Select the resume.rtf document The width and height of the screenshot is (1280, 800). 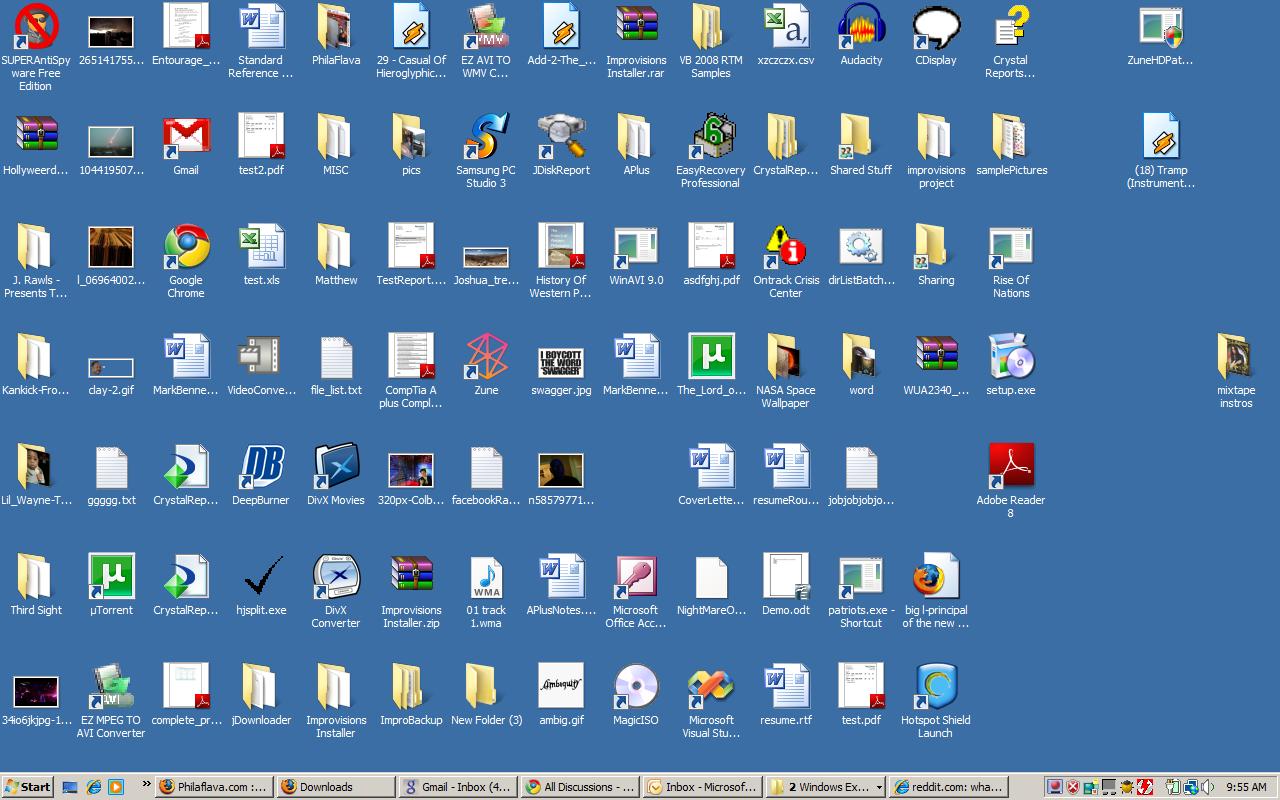[x=786, y=687]
